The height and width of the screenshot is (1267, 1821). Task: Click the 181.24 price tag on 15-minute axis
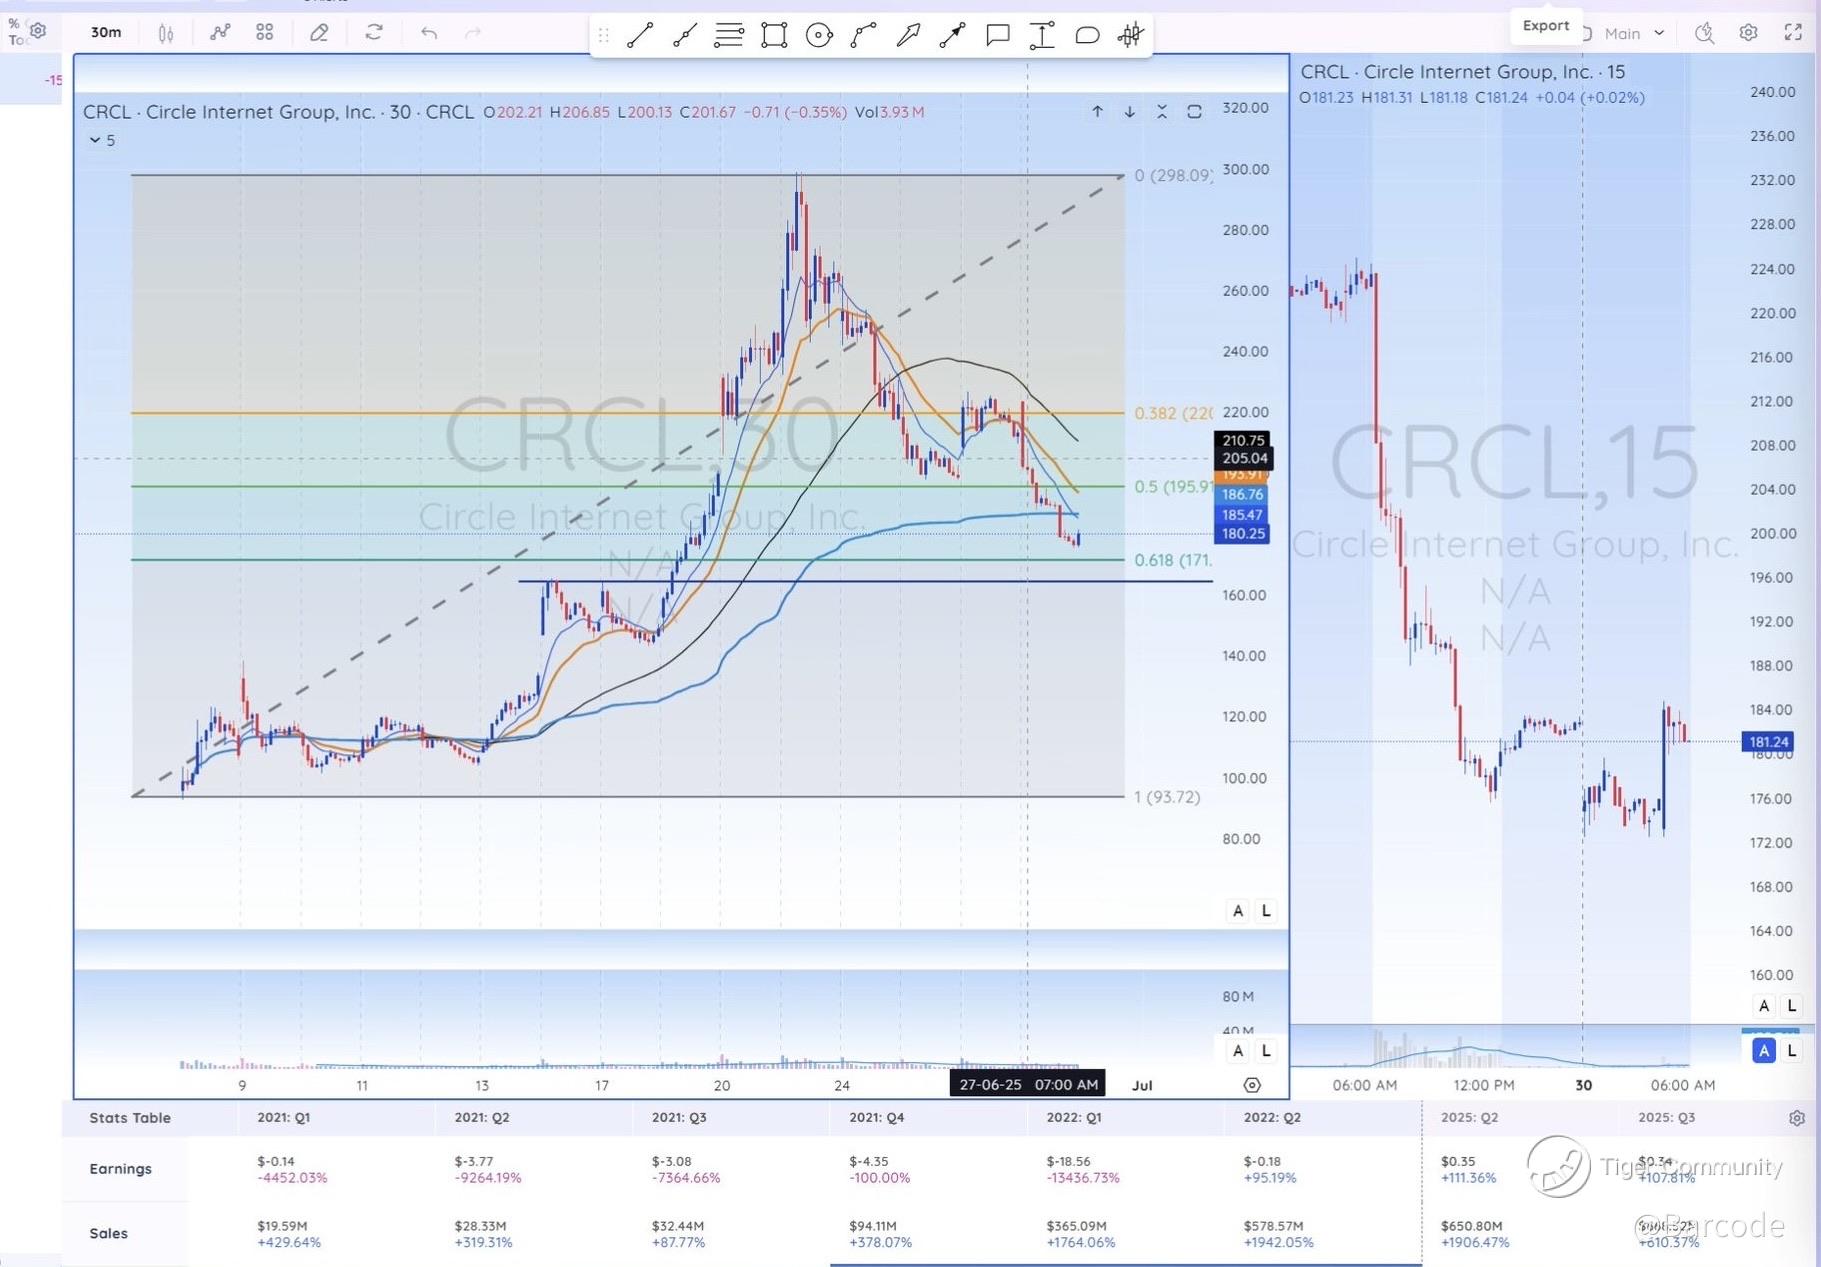tap(1768, 742)
